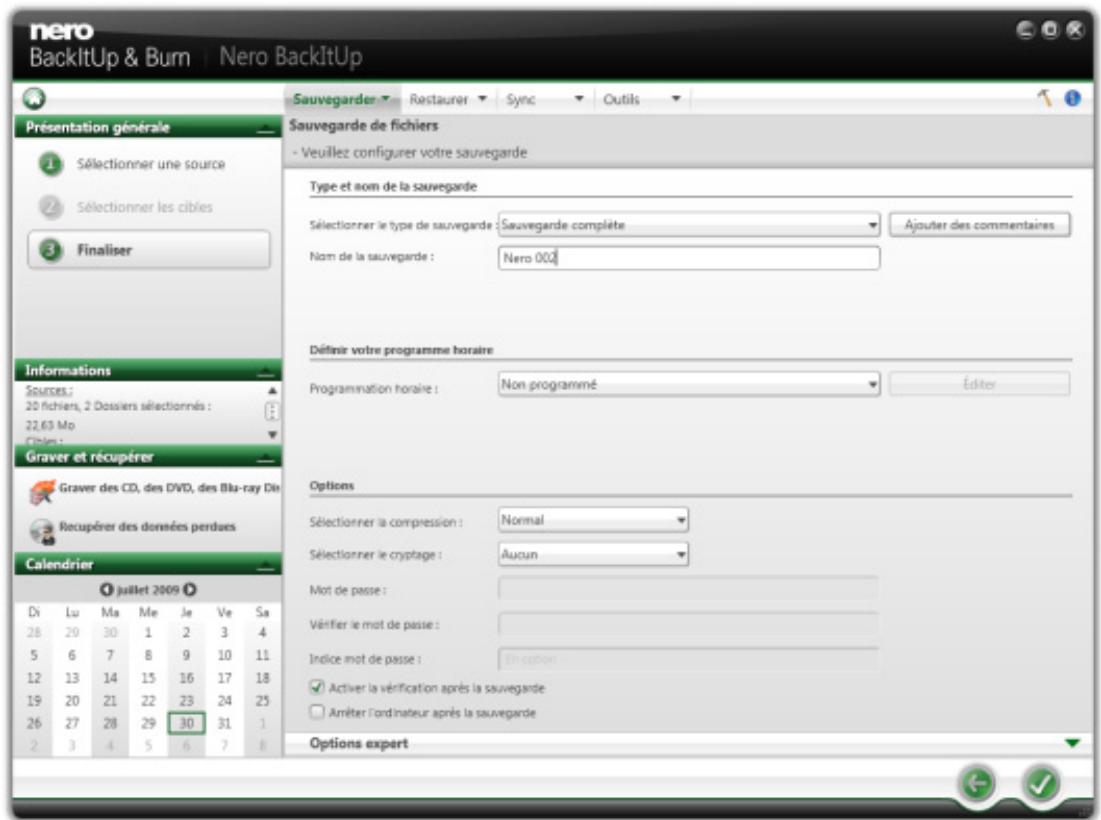This screenshot has height=820, width=1101.
Task: Click the Vérifier le mot de passe field
Action: click(689, 623)
